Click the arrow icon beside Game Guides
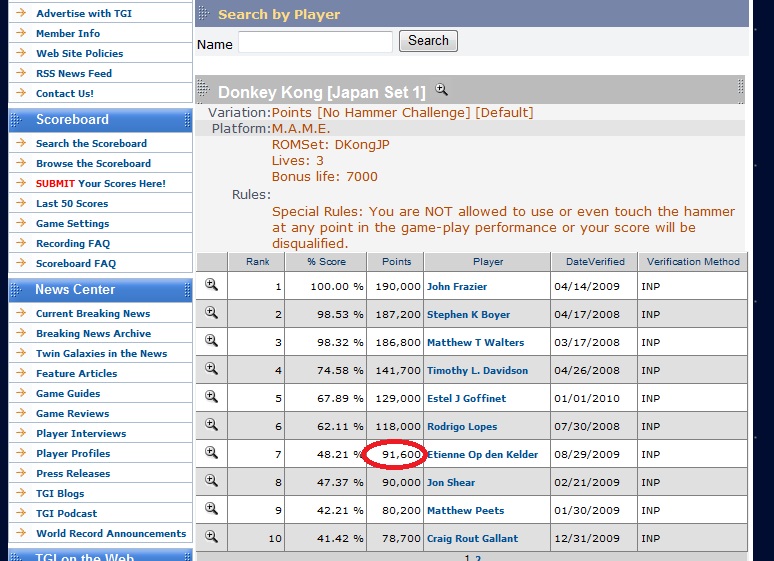Image resolution: width=774 pixels, height=561 pixels. 21,393
